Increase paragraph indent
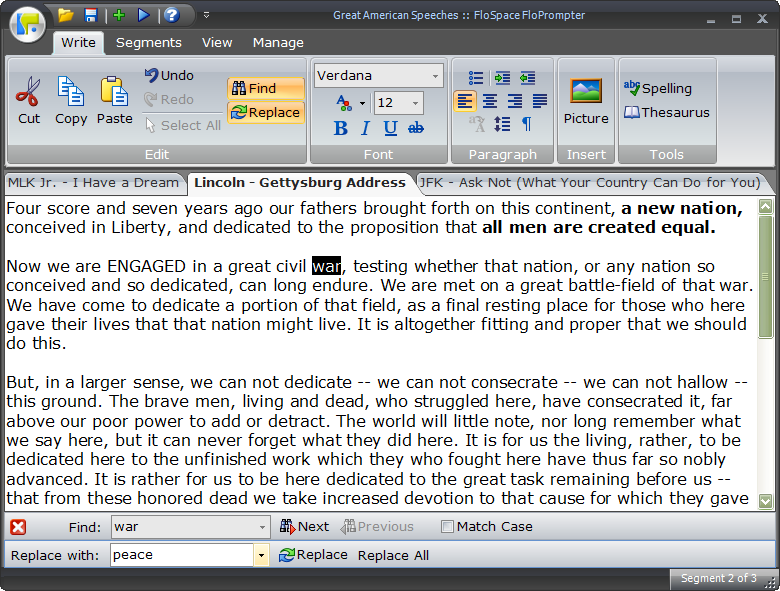The height and width of the screenshot is (591, 780). [502, 78]
